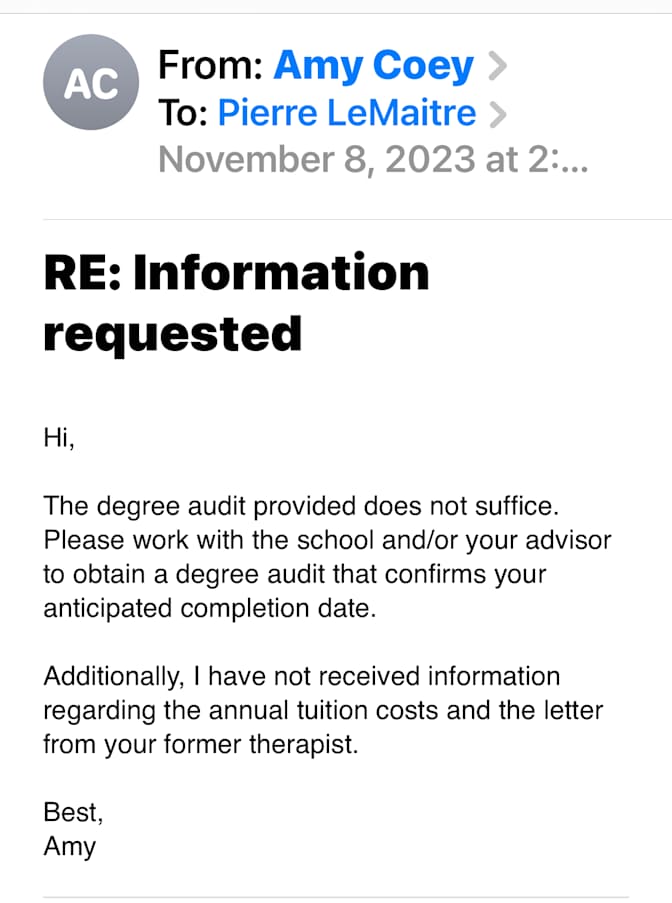Select the To: label

pos(183,112)
